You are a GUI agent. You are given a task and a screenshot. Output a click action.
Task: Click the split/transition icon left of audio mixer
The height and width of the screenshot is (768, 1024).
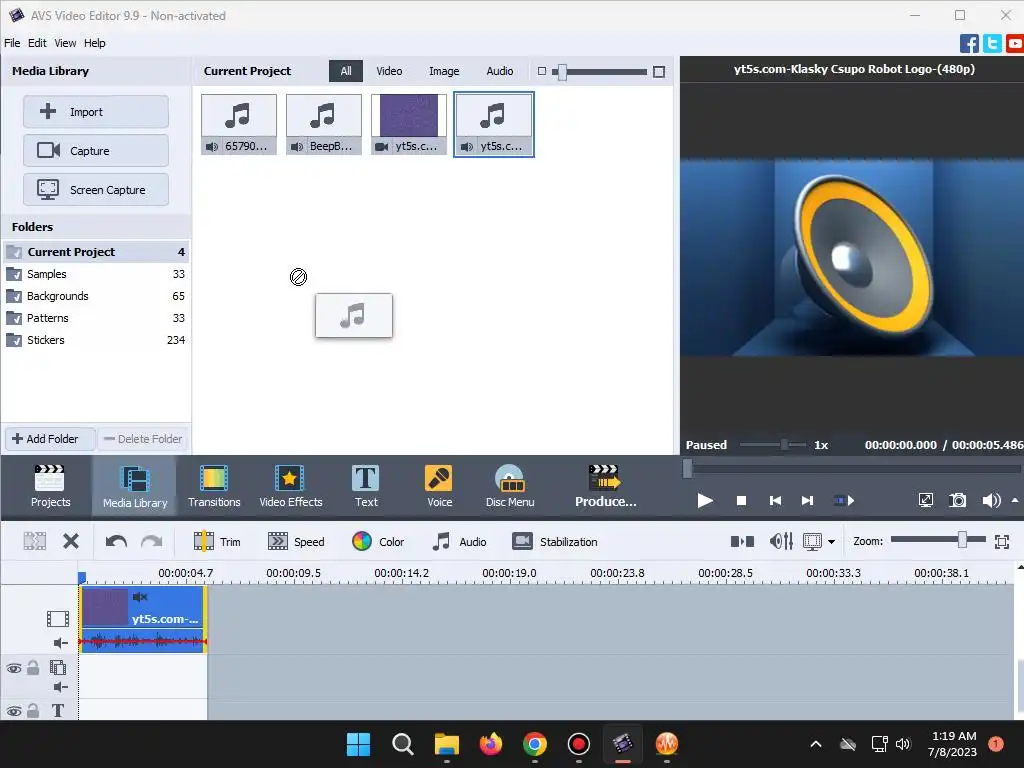click(742, 541)
